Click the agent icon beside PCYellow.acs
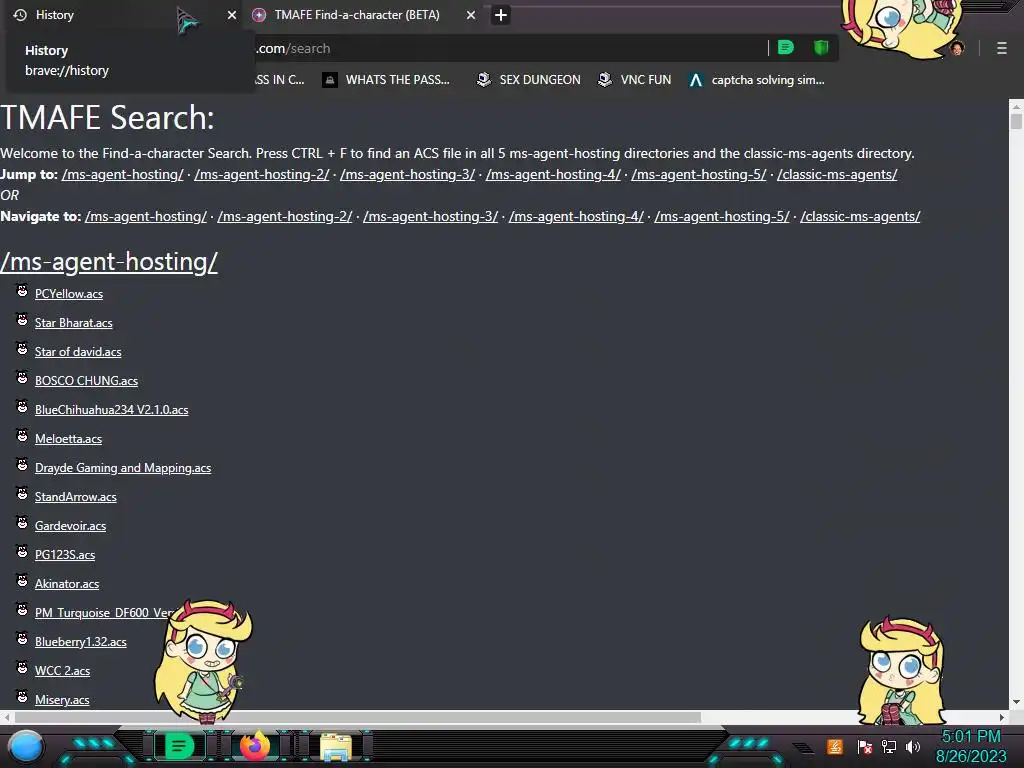 click(22, 291)
